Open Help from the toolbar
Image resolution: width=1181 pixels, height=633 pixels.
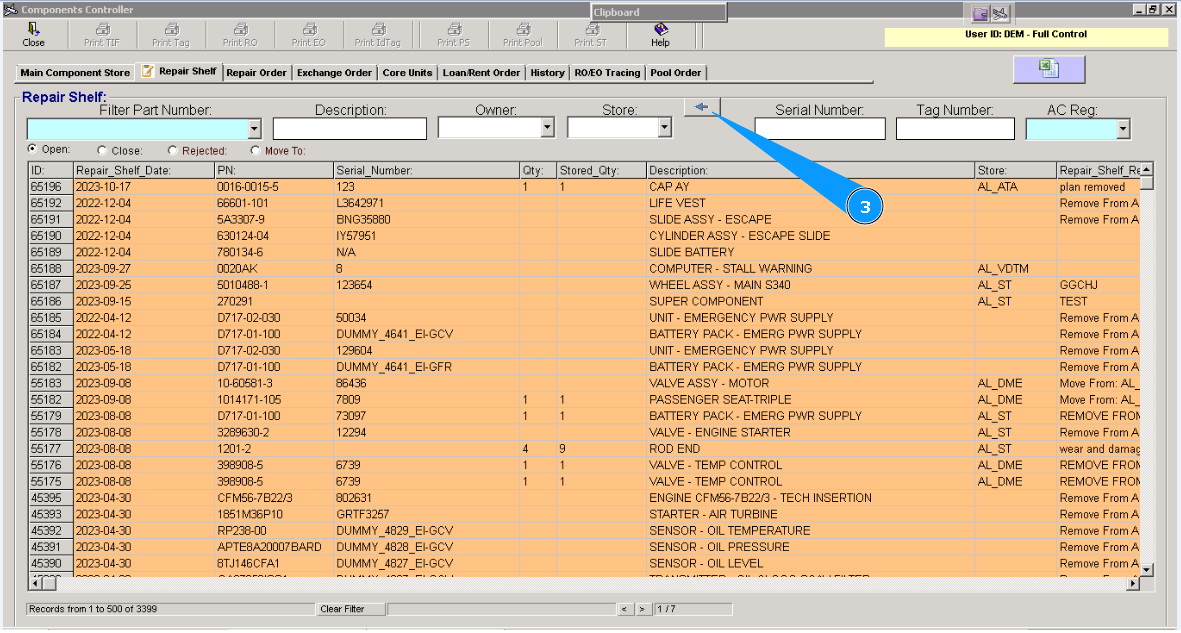660,30
